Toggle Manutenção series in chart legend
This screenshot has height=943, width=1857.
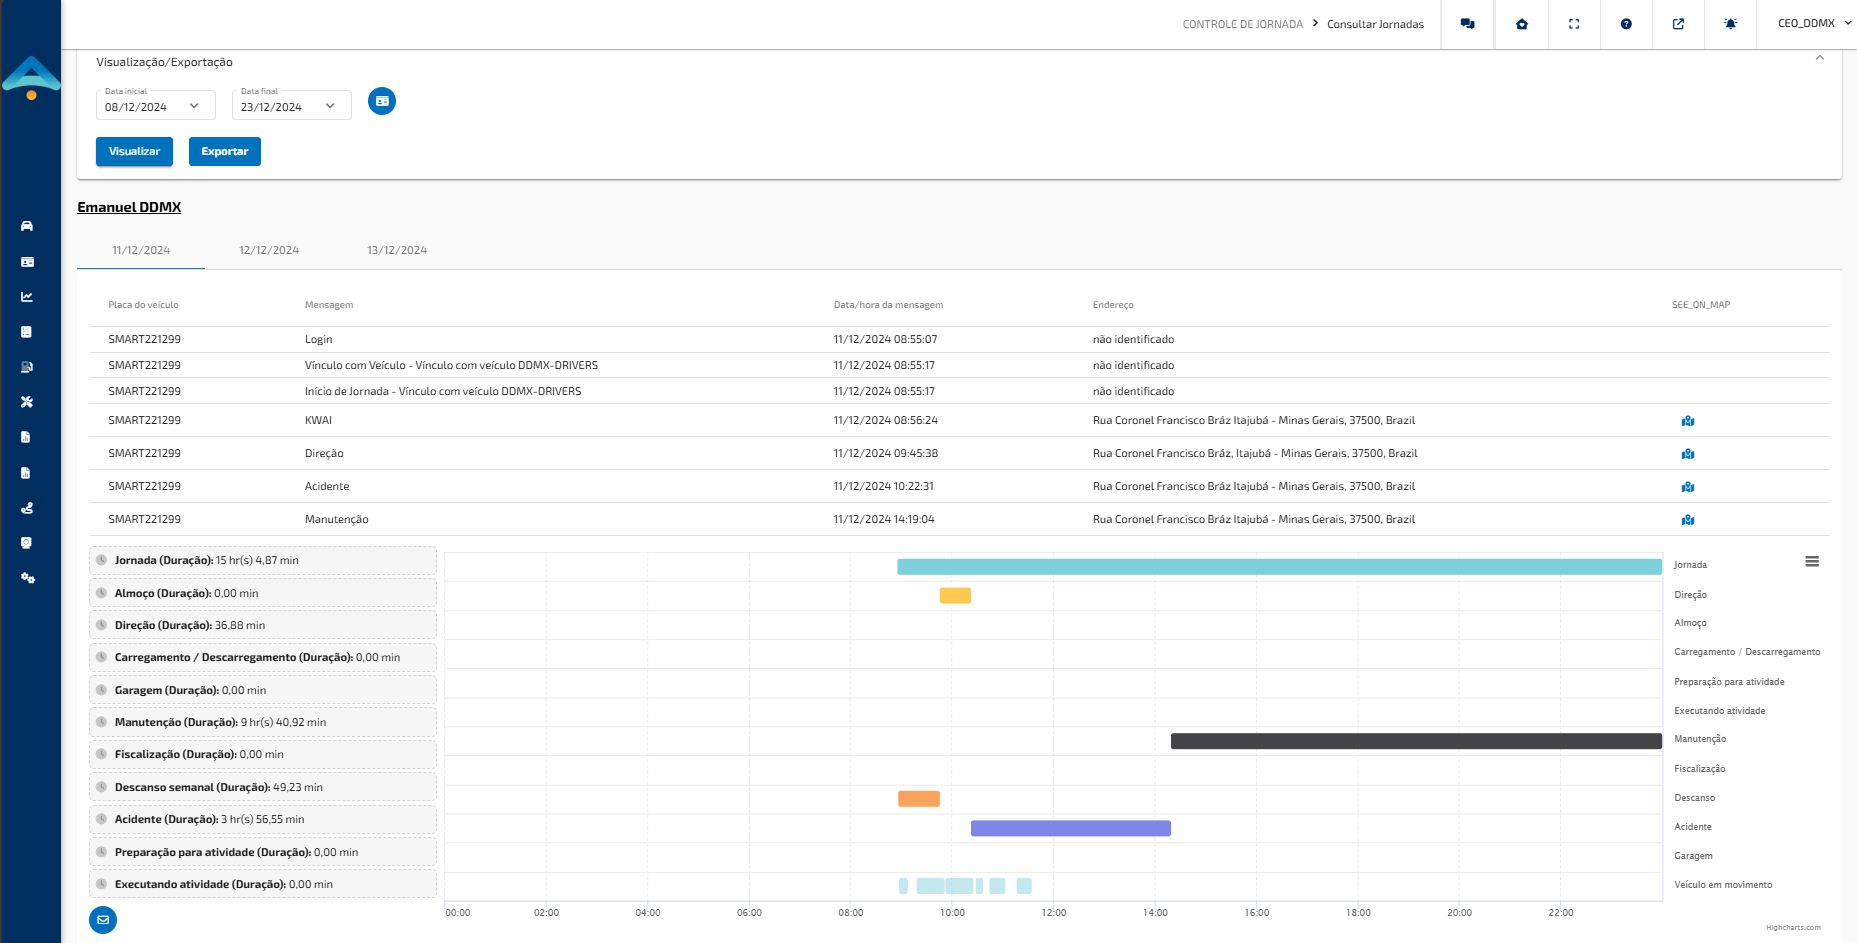[x=1700, y=739]
